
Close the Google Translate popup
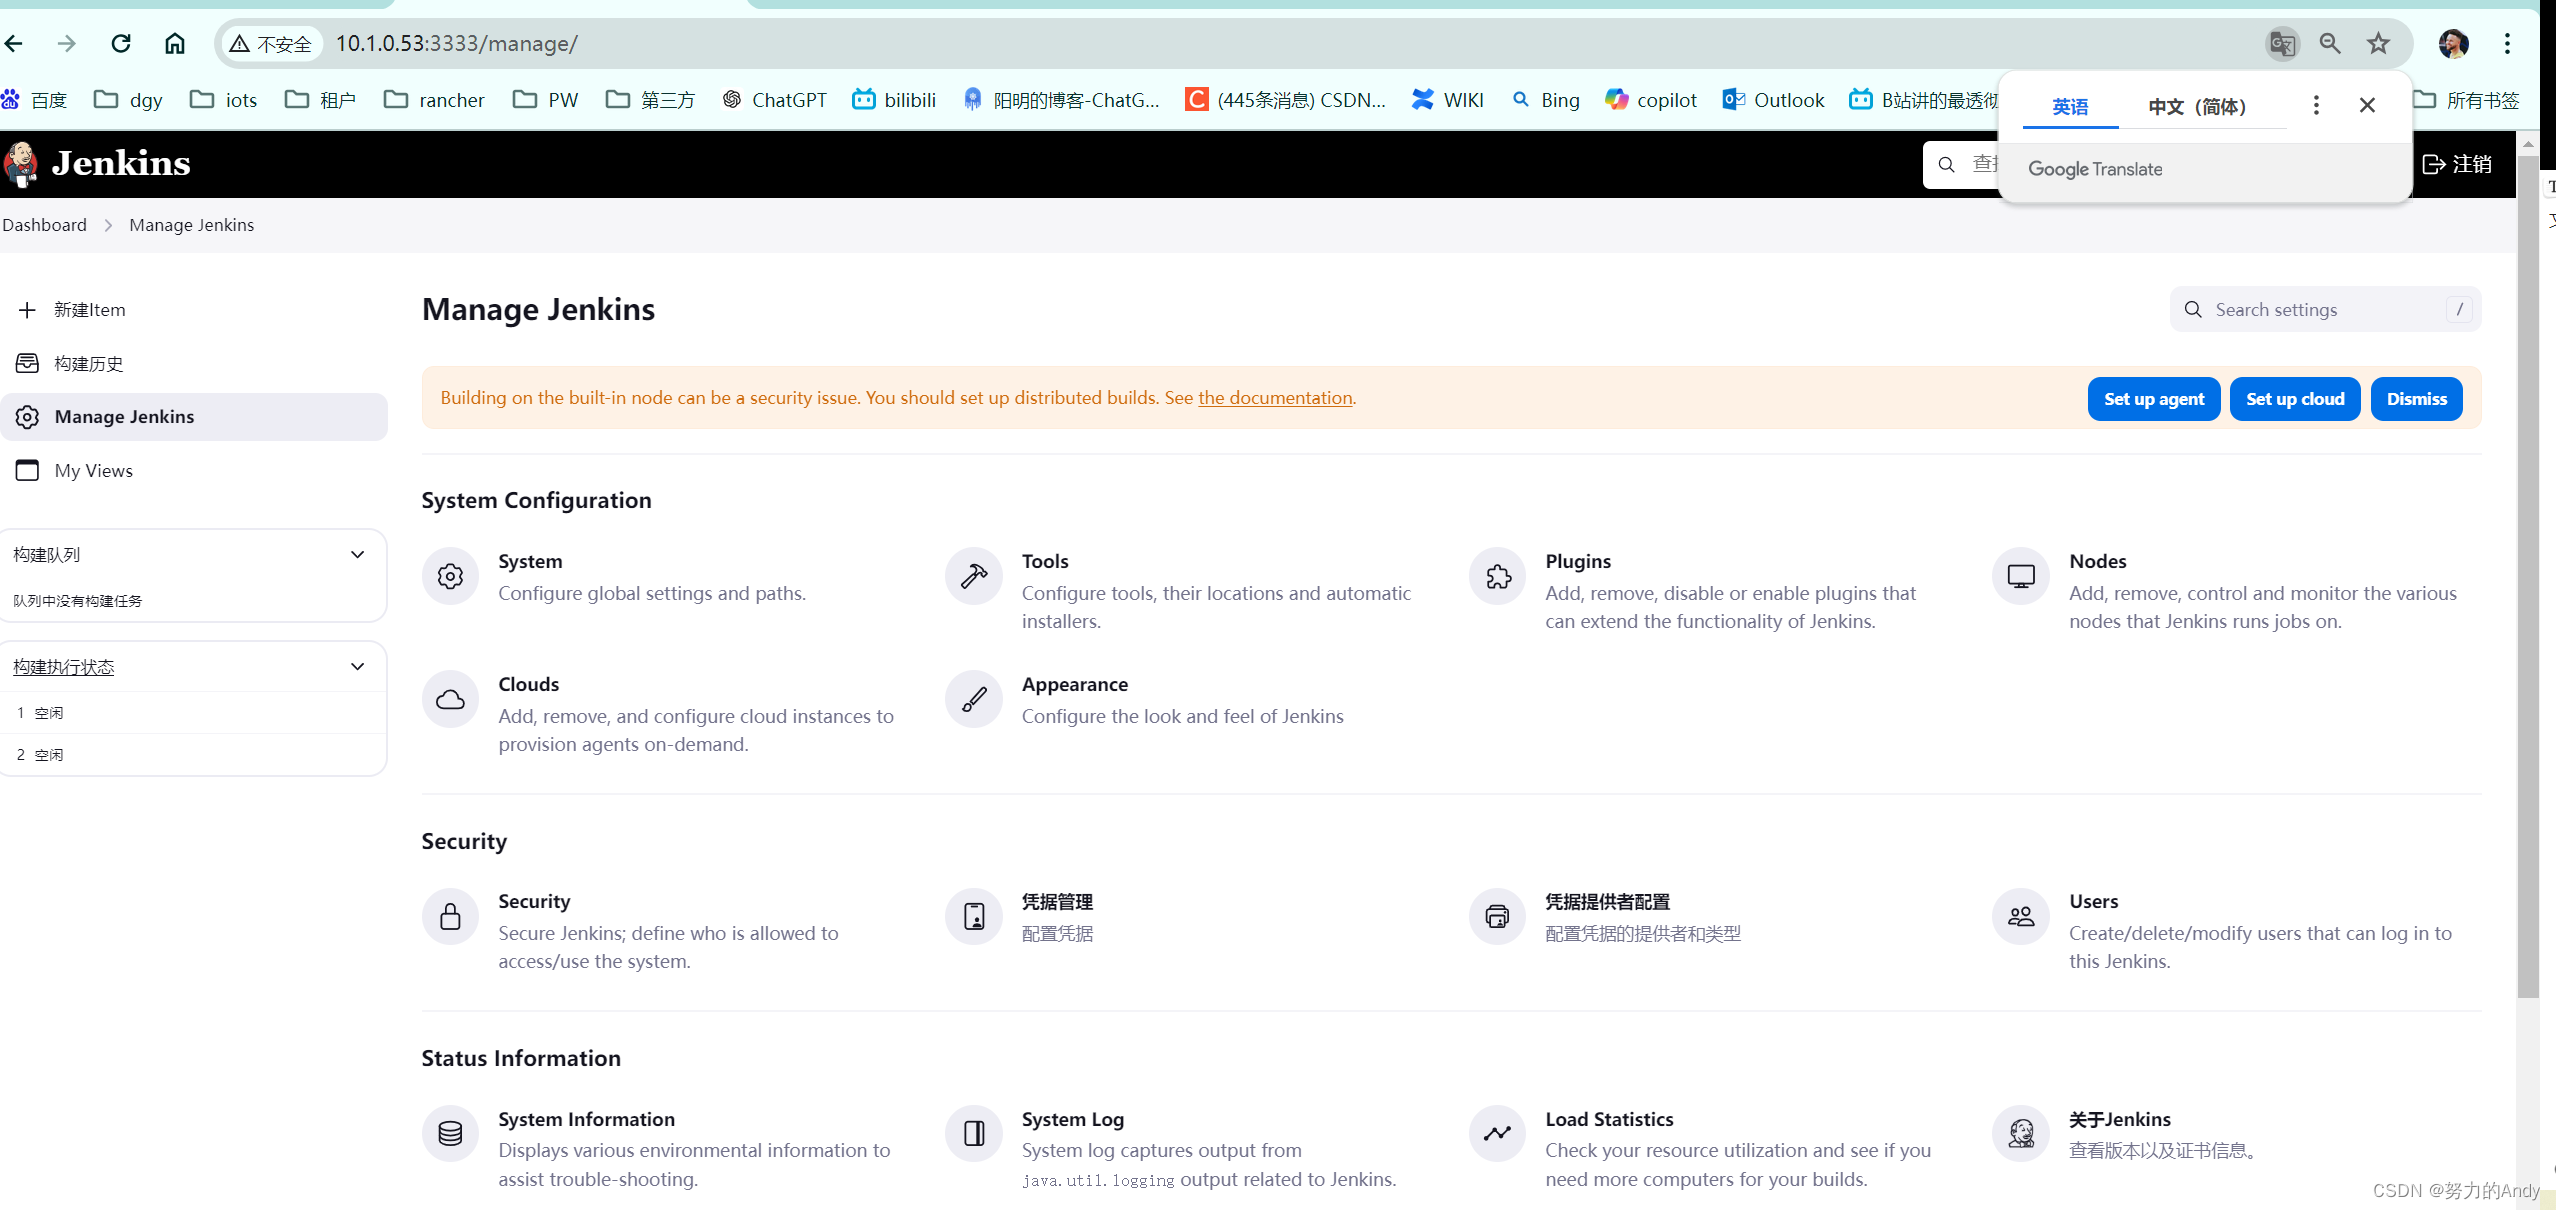coord(2367,105)
